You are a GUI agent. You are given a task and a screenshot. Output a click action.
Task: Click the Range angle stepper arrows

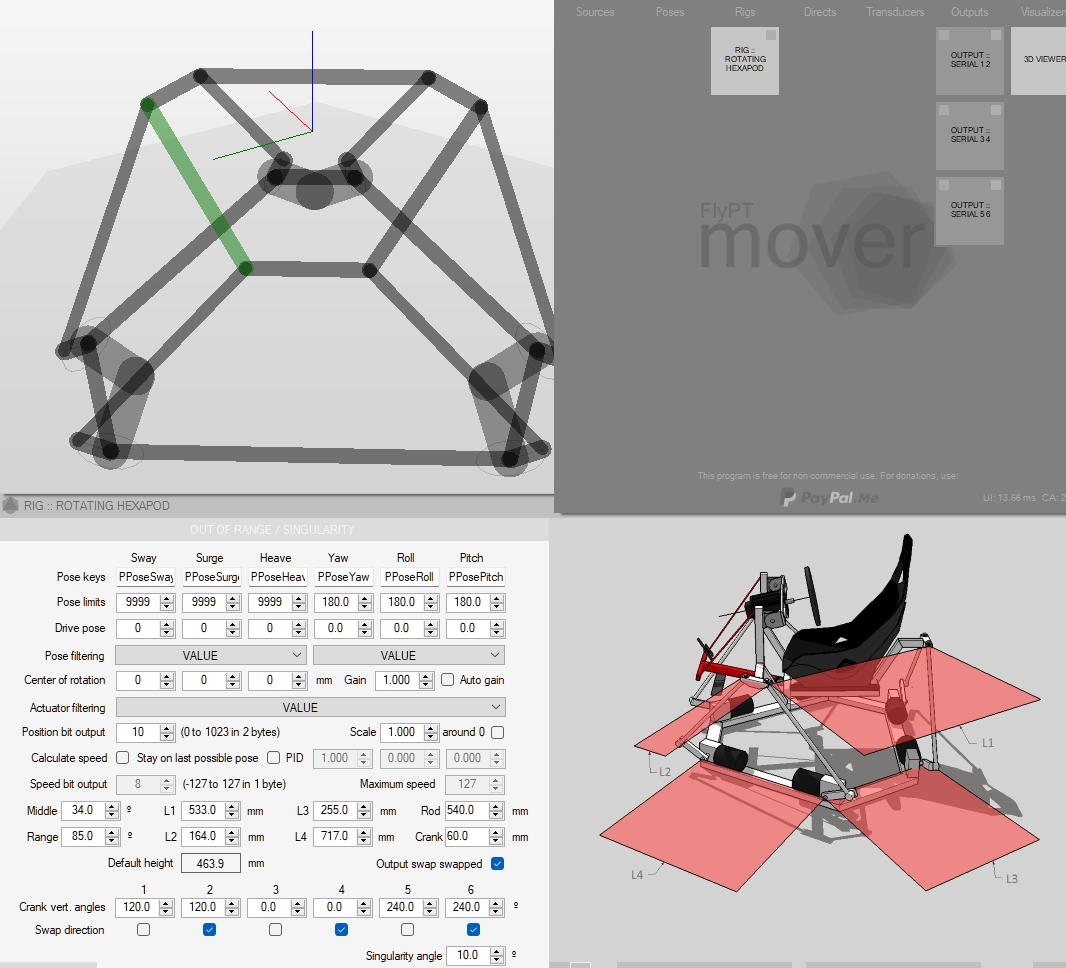coord(112,836)
